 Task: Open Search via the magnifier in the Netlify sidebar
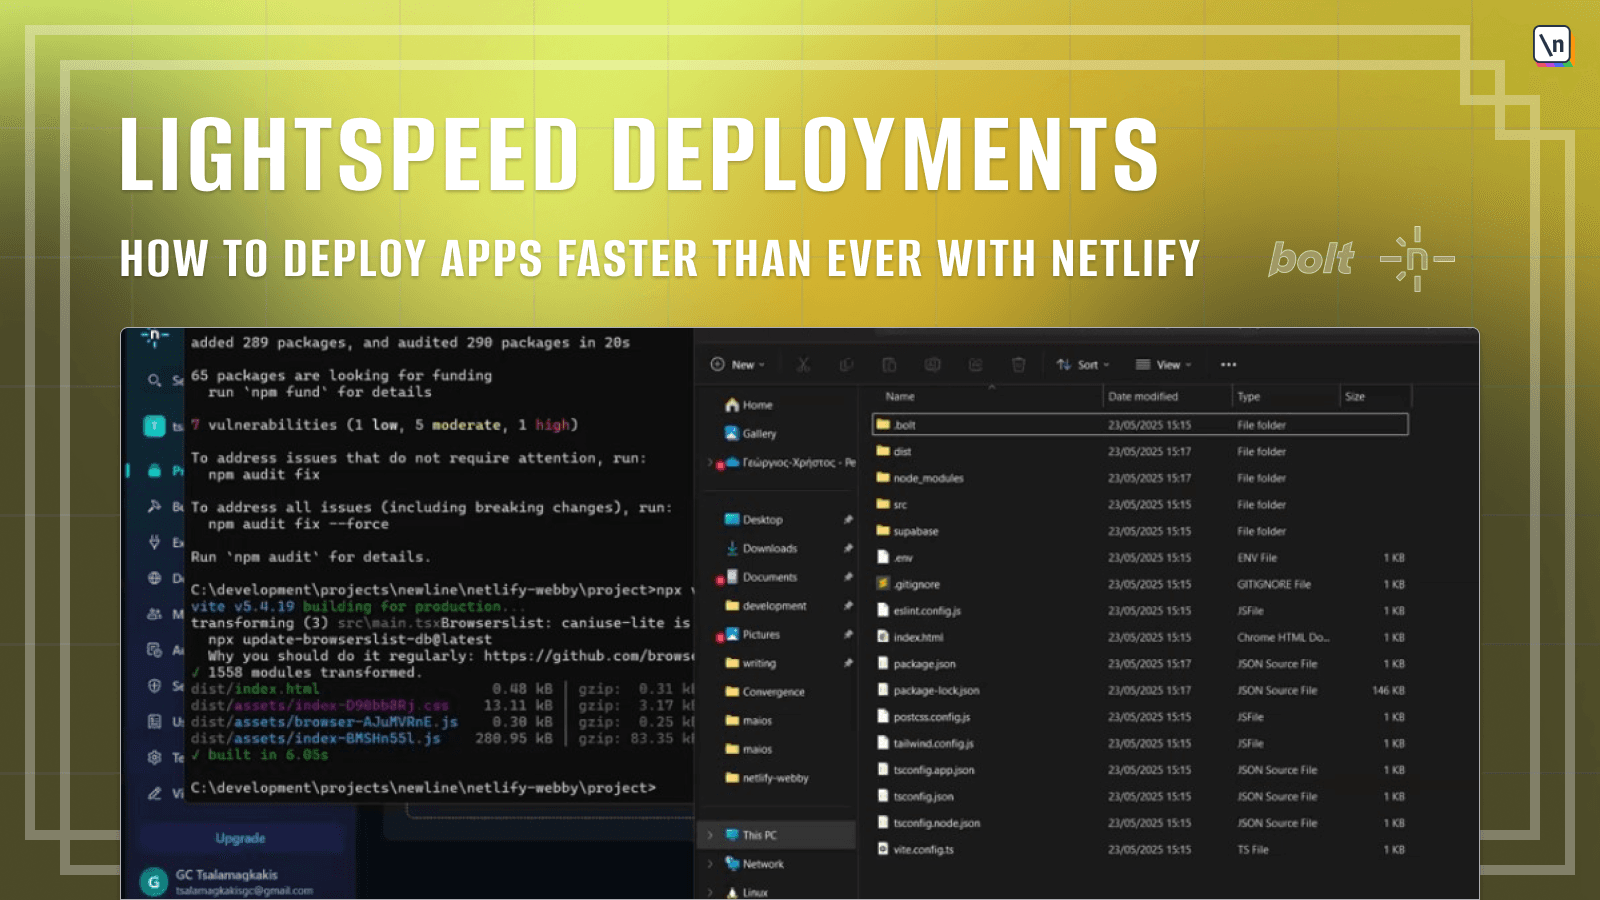pos(153,381)
